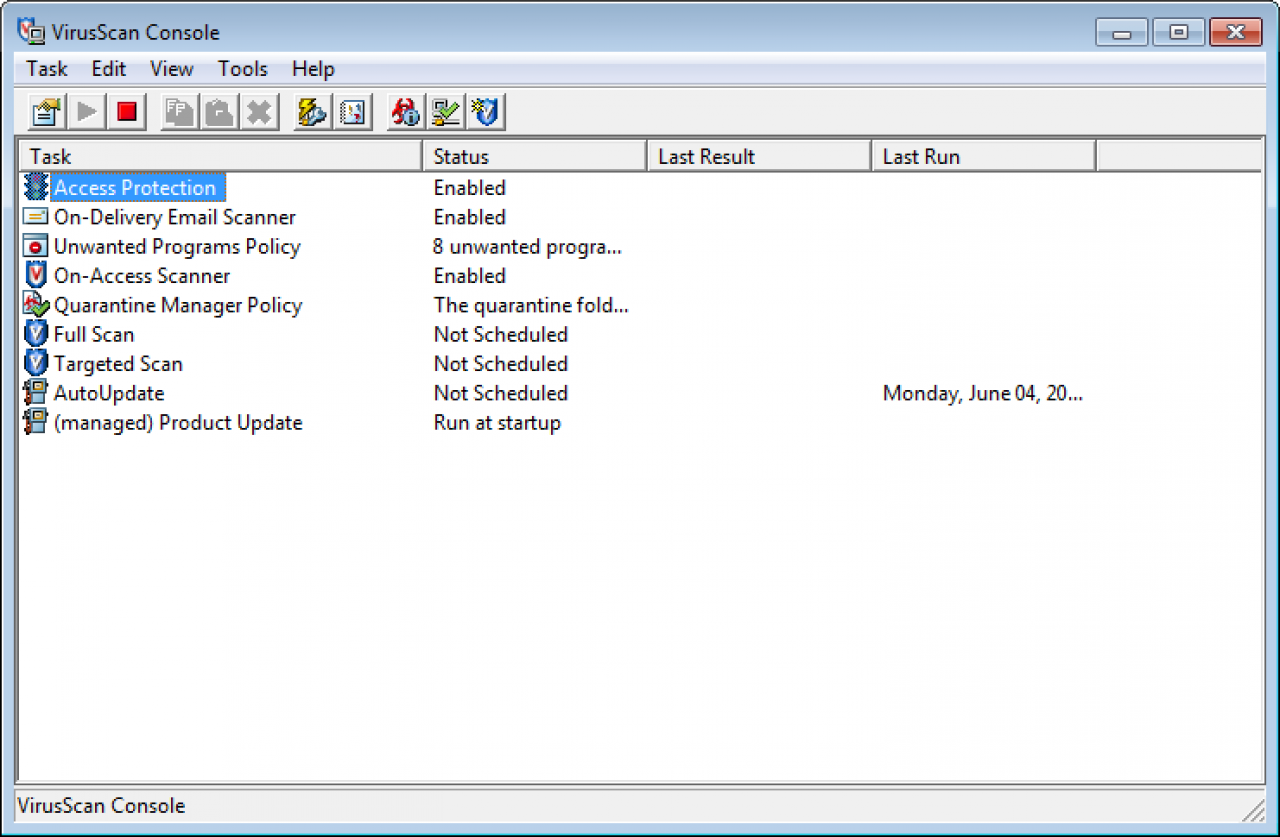Viewport: 1280px width, 837px height.
Task: Maximize the VirusScan Console window
Action: (1179, 32)
